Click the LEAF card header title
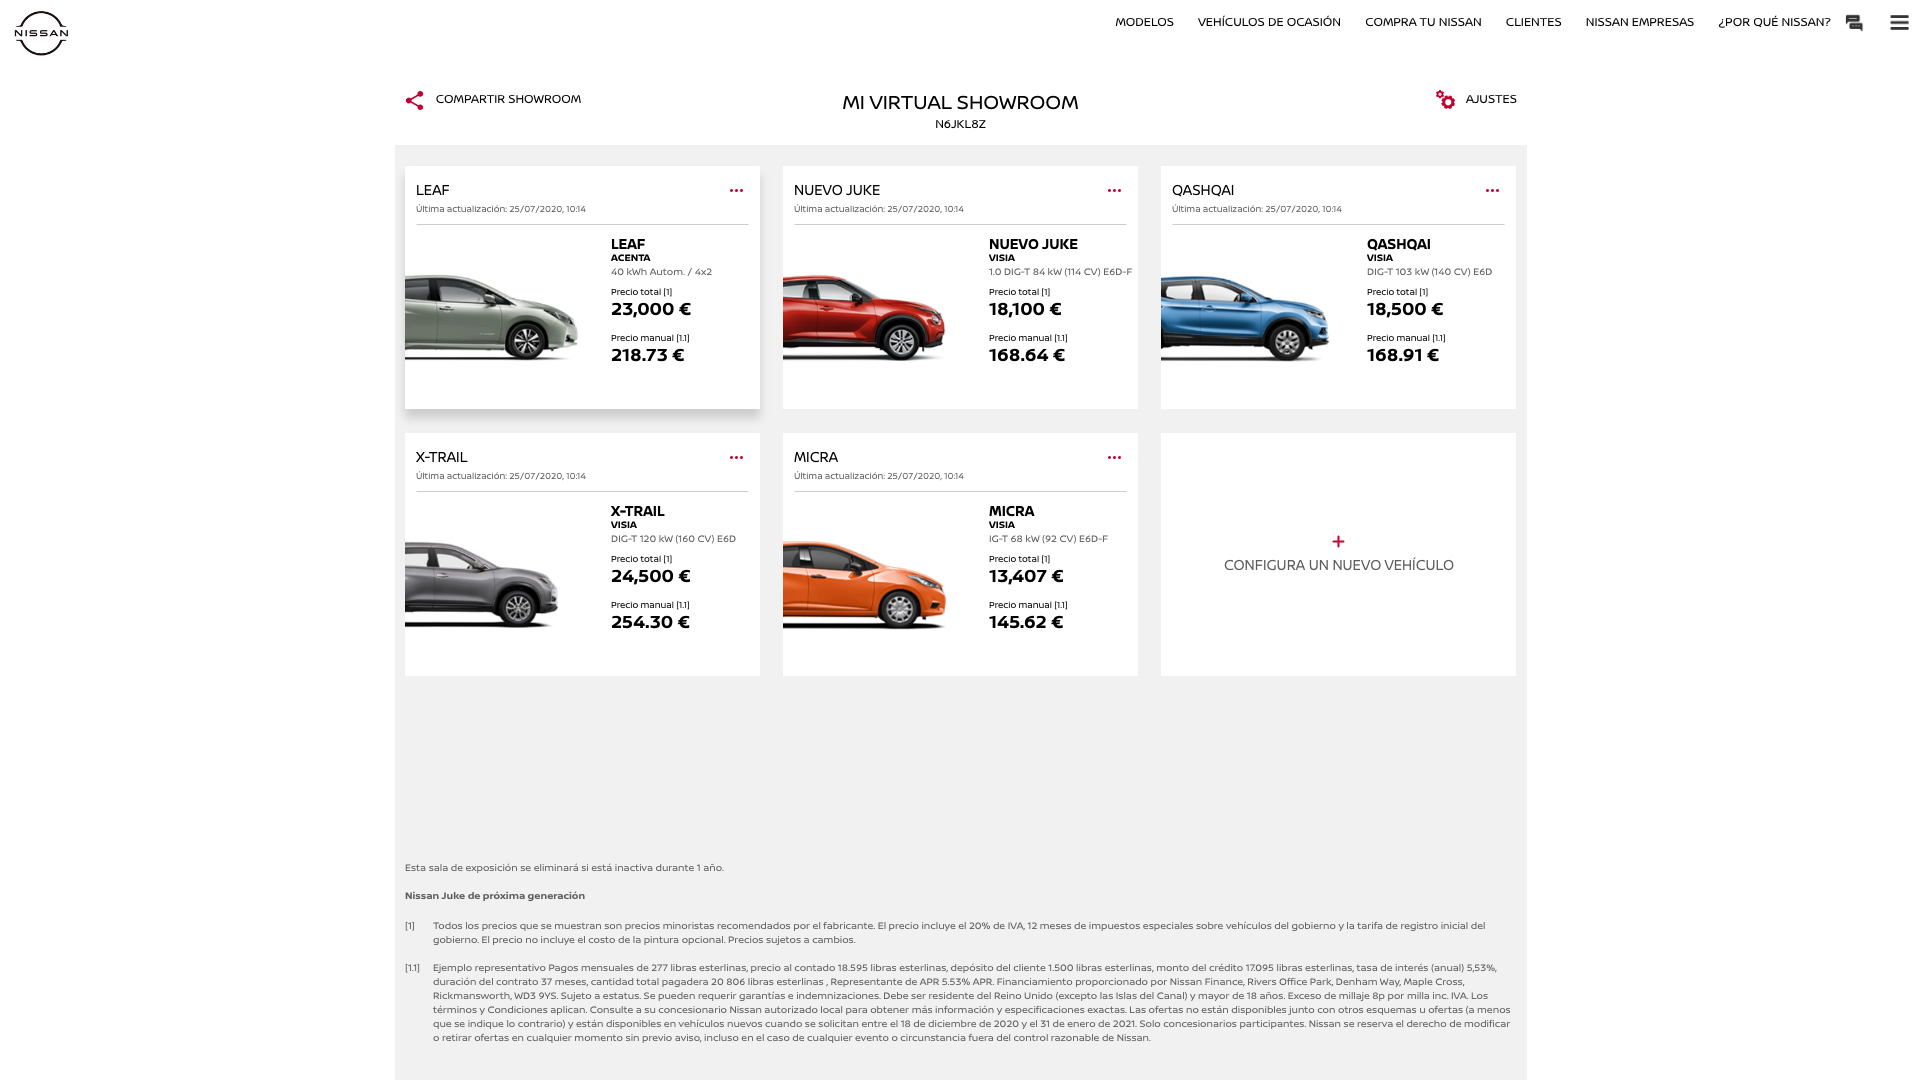This screenshot has height=1080, width=1920. 432,190
